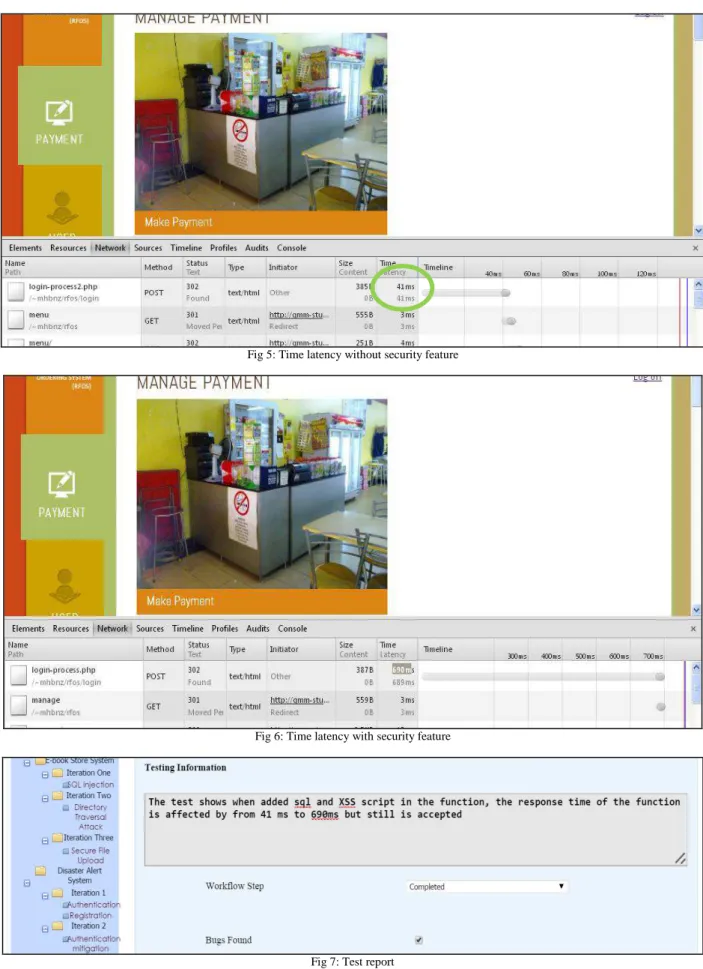Click the USER person icon in Fig 6
Screen dimensions: 703x969
pyautogui.click(x=64, y=586)
